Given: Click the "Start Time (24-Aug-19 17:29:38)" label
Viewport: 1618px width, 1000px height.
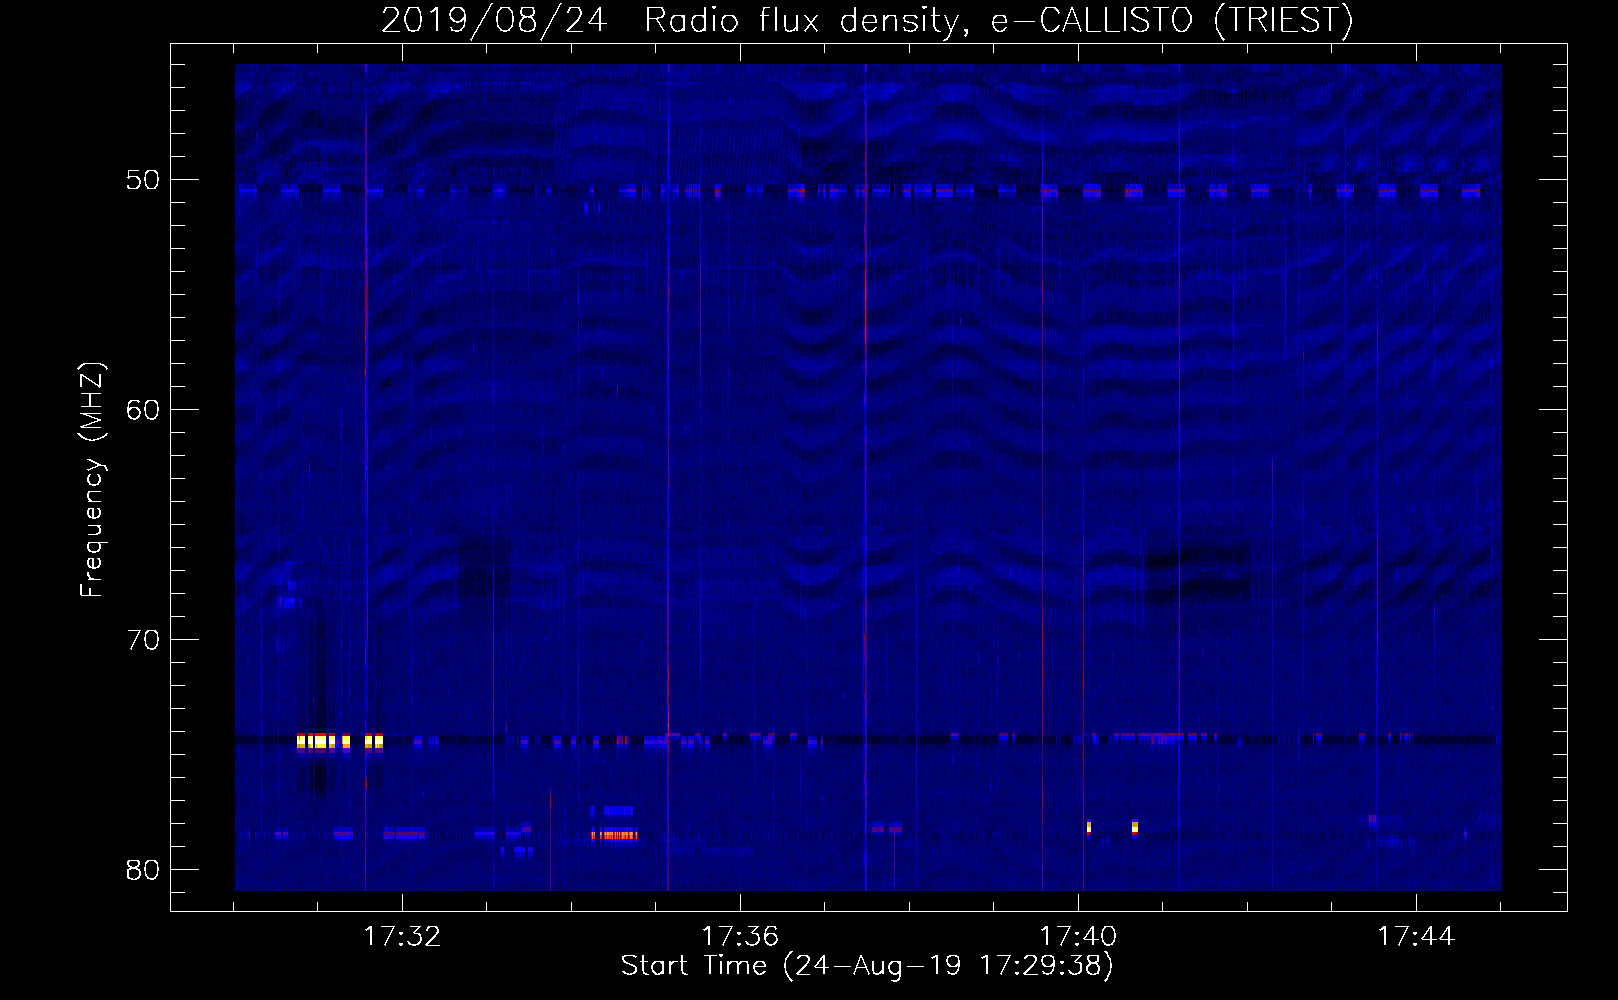Looking at the screenshot, I should coord(867,966).
